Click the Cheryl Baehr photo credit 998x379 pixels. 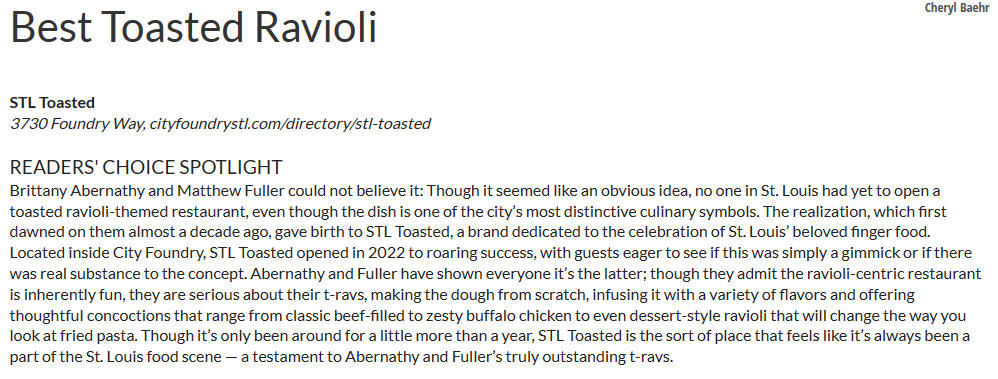point(957,8)
